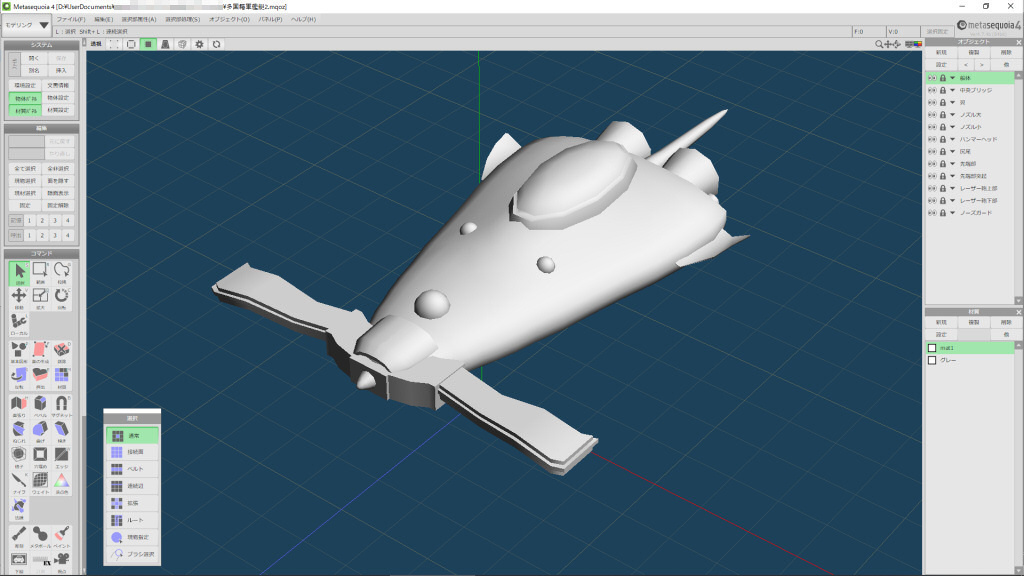
Task: Select the Bevel (ベベル) tool
Action: tap(40, 406)
